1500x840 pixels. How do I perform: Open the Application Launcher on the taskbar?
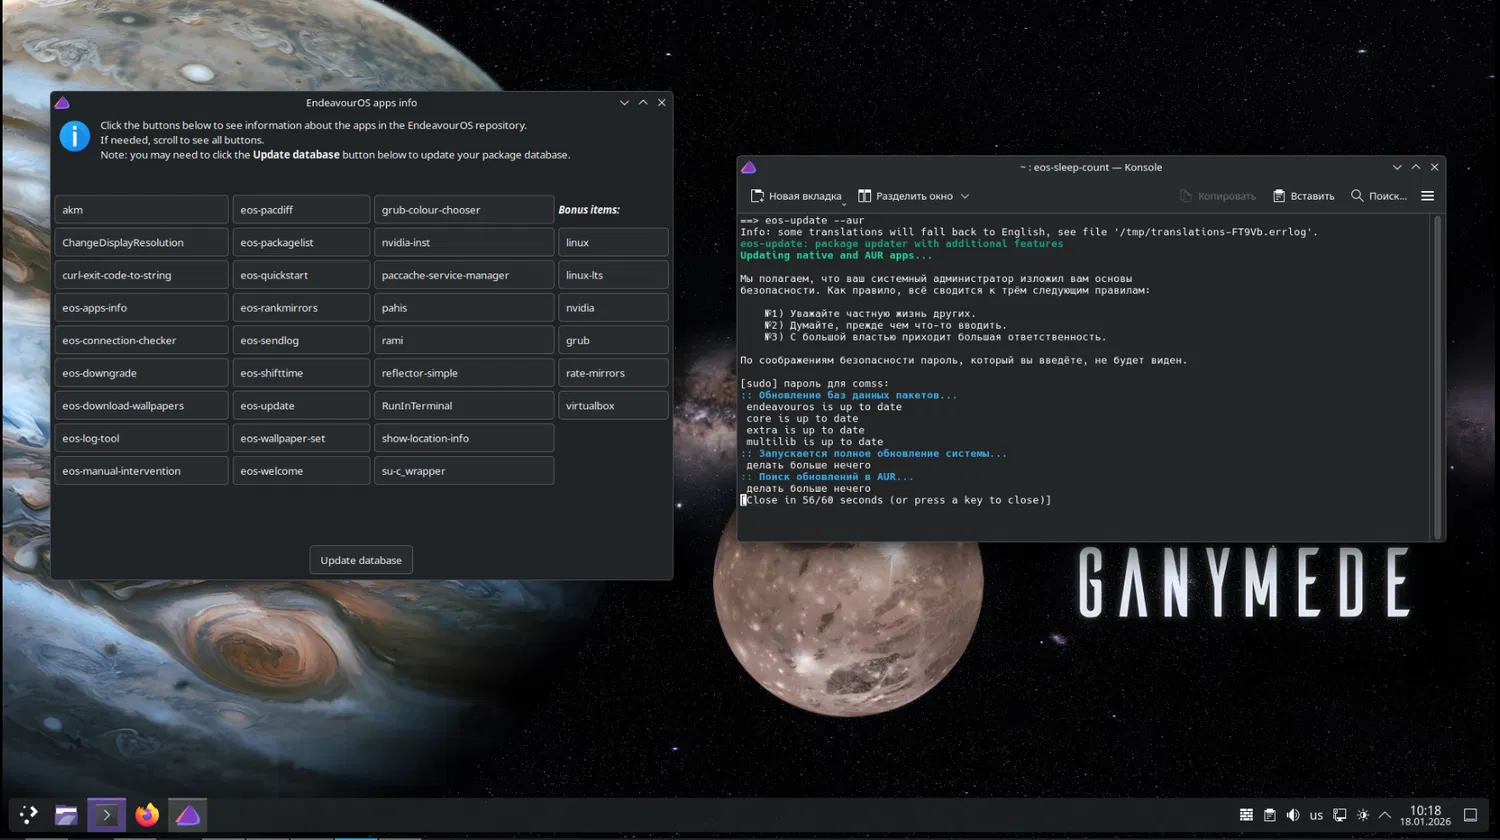(x=28, y=815)
